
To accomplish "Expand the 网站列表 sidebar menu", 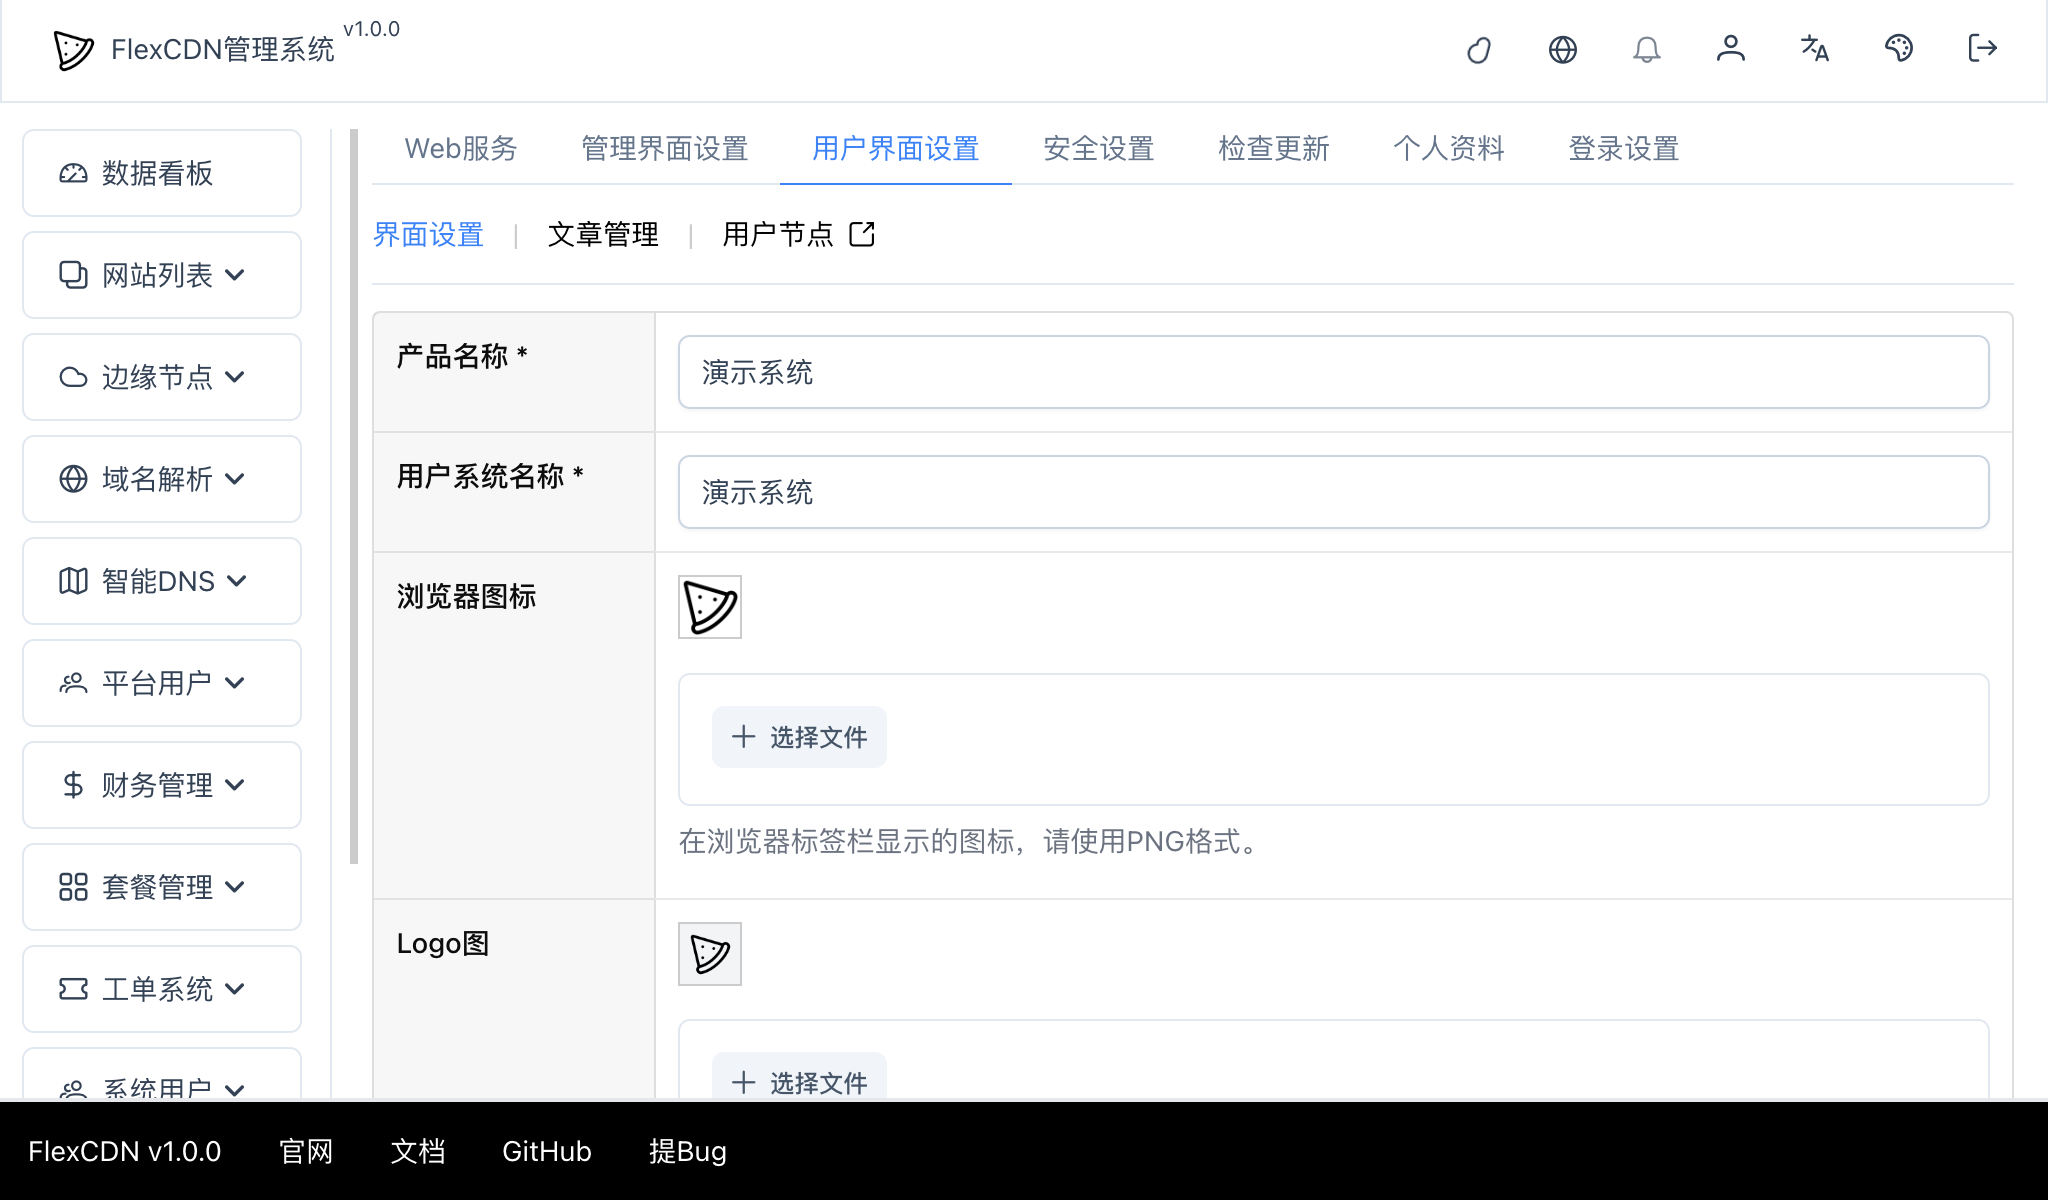I will click(158, 275).
